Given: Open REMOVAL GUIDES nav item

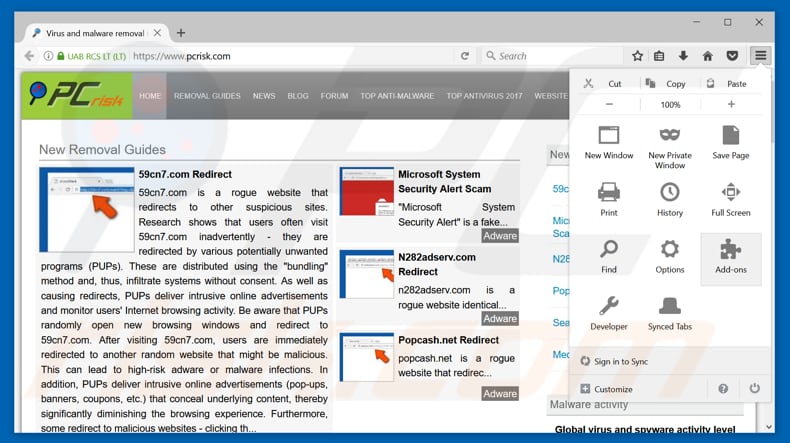Looking at the screenshot, I should [207, 96].
